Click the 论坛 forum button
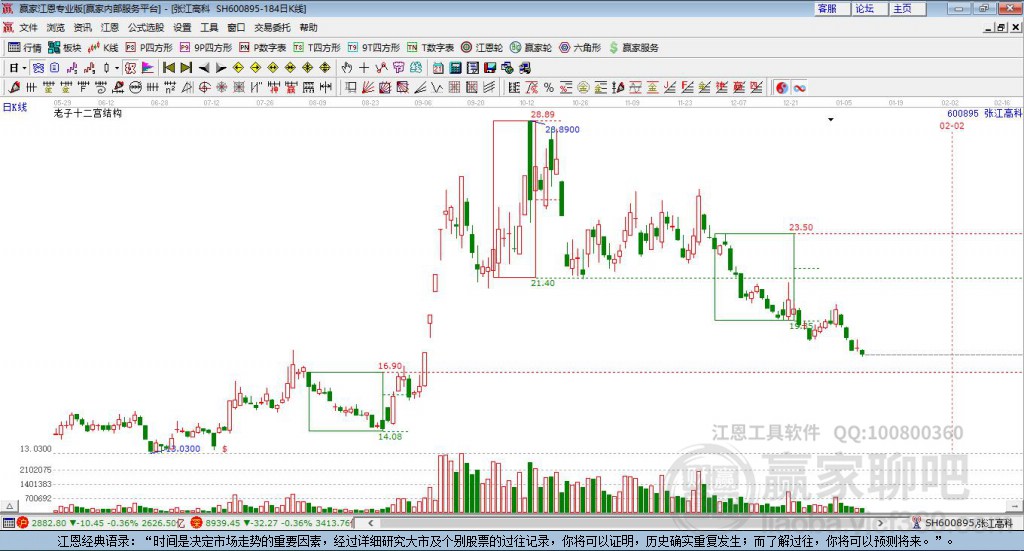The width and height of the screenshot is (1024, 551). [x=869, y=8]
